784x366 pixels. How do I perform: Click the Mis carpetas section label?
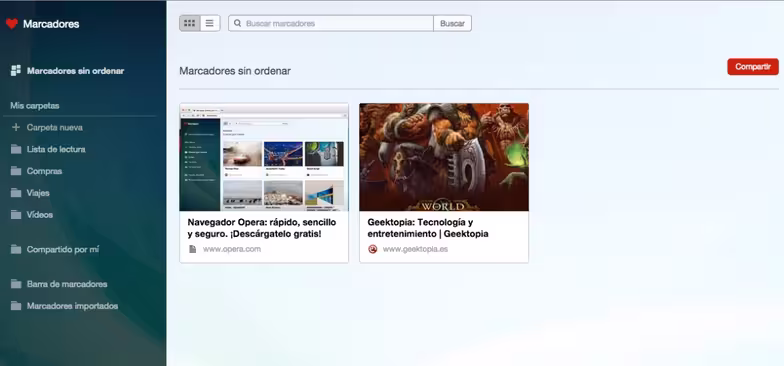pyautogui.click(x=35, y=106)
